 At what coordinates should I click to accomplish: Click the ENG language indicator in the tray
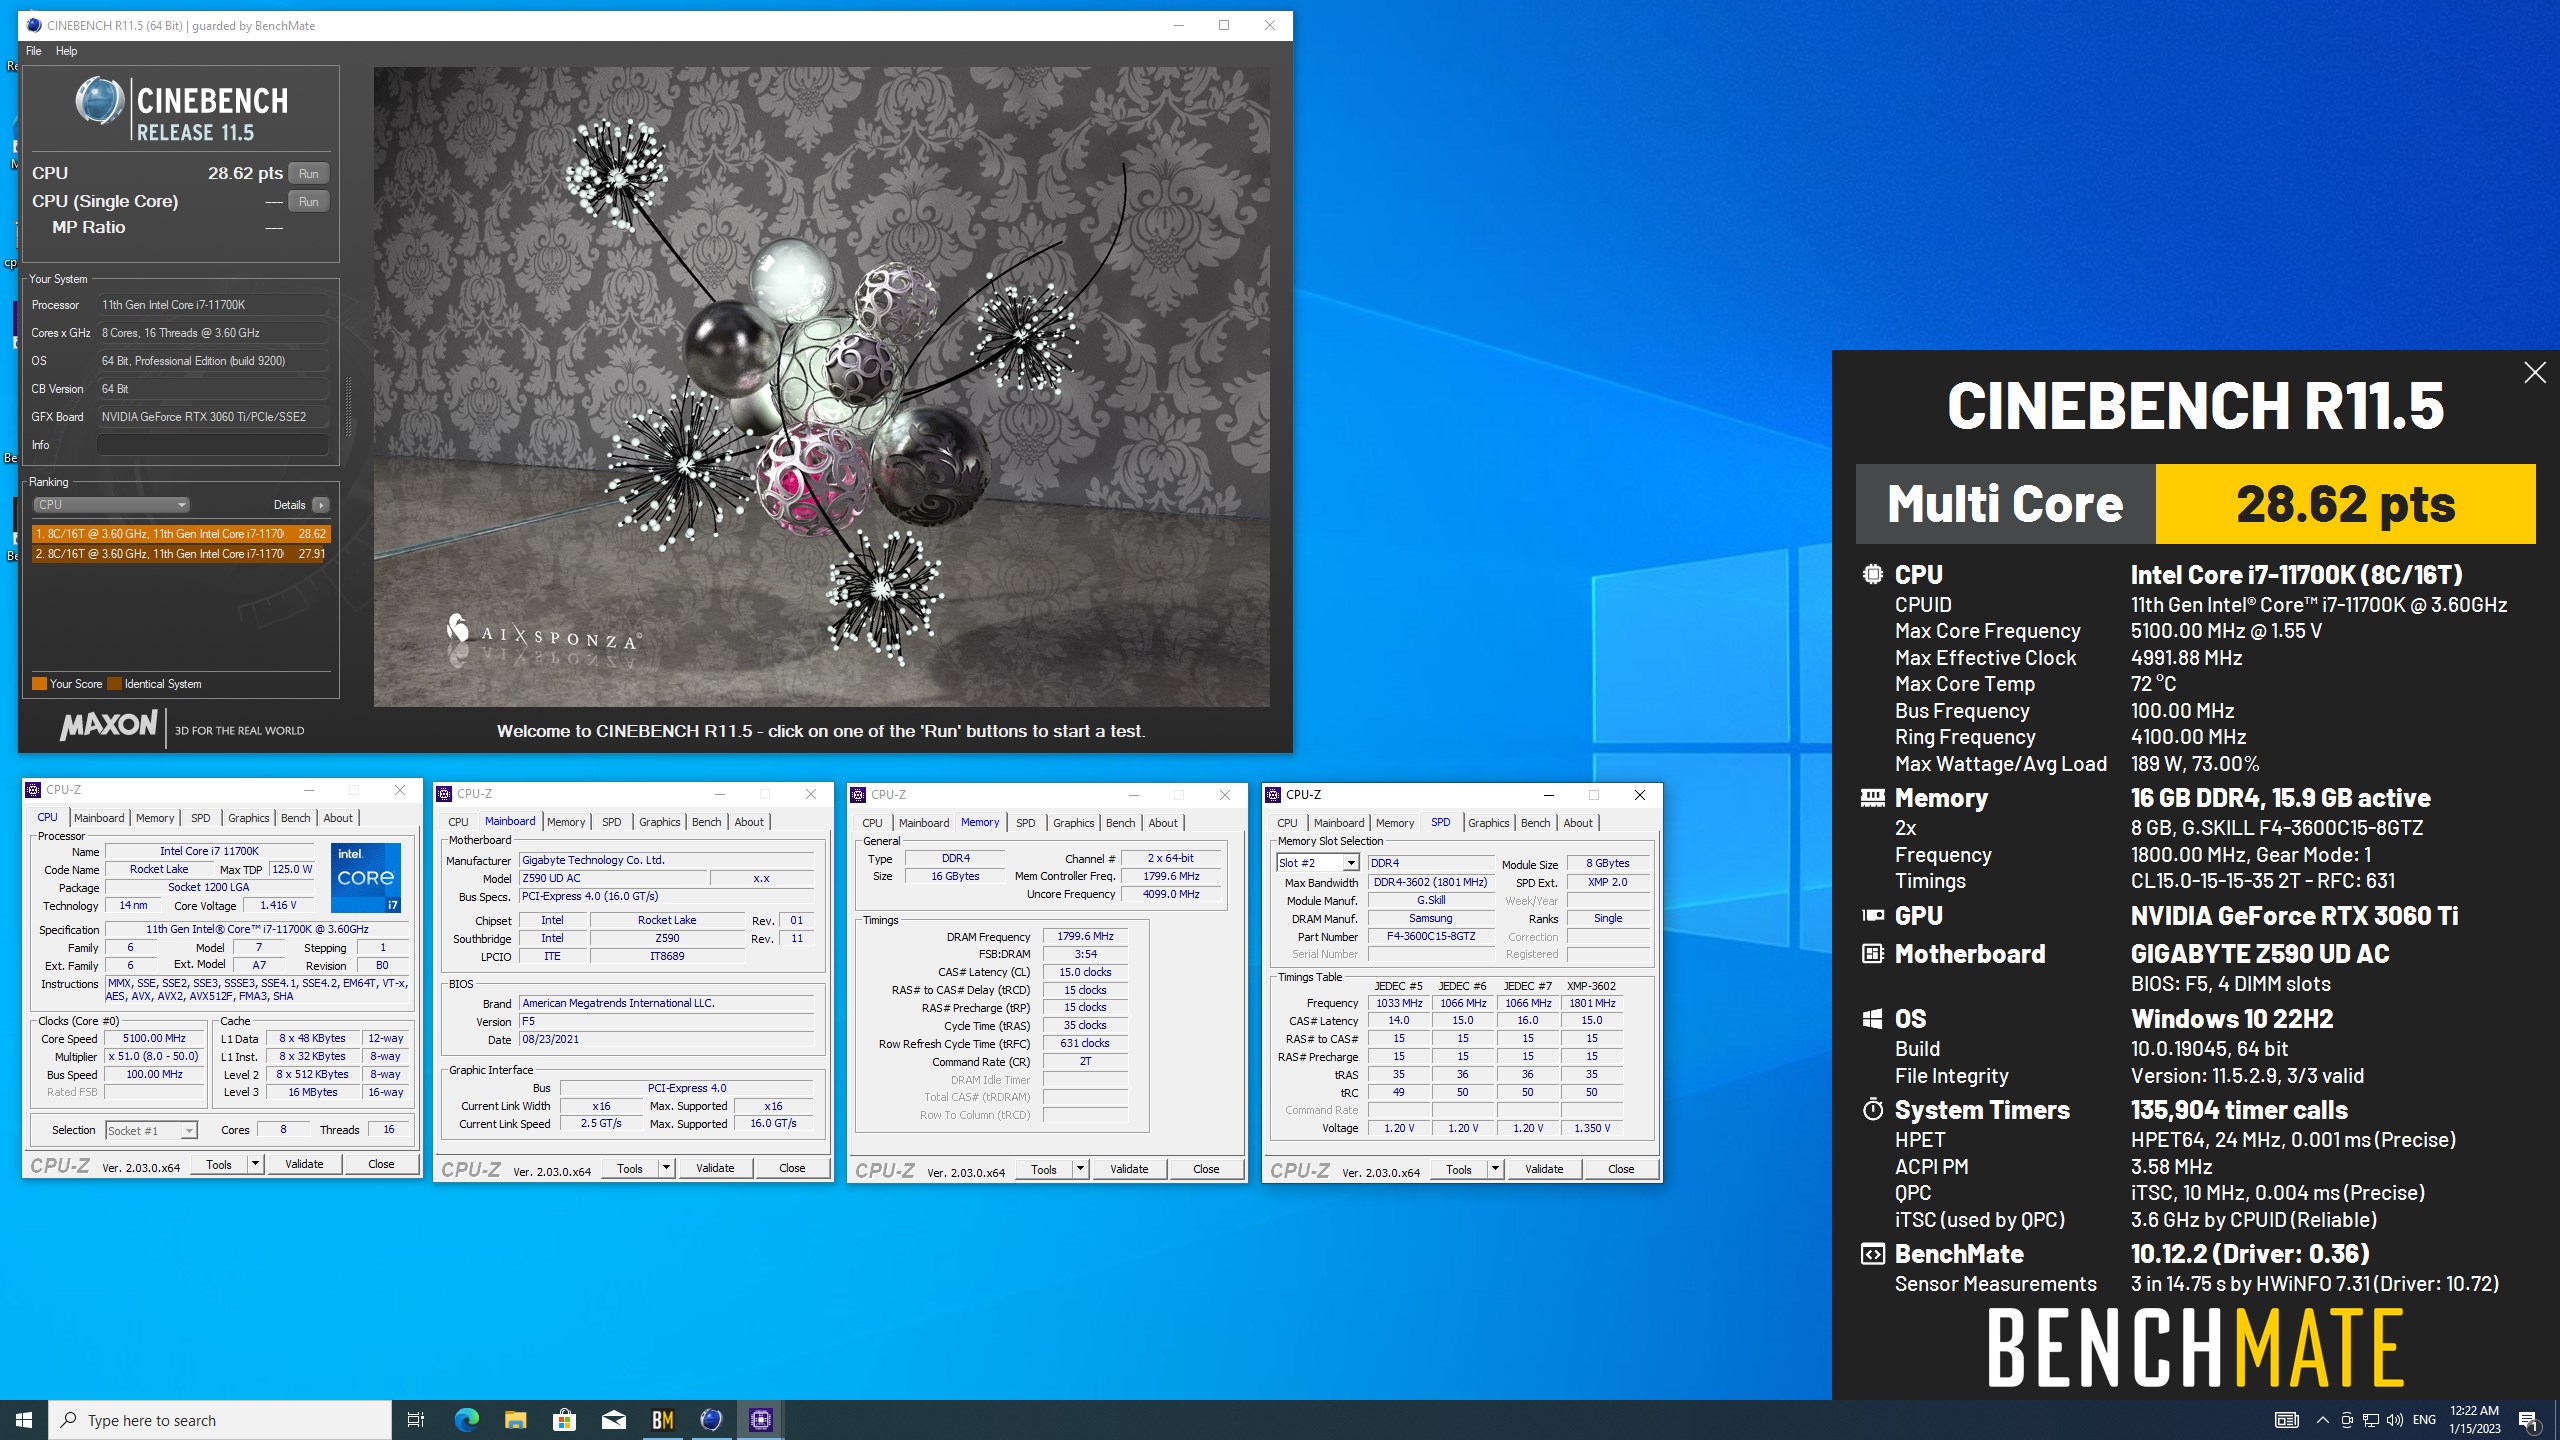coord(2424,1420)
